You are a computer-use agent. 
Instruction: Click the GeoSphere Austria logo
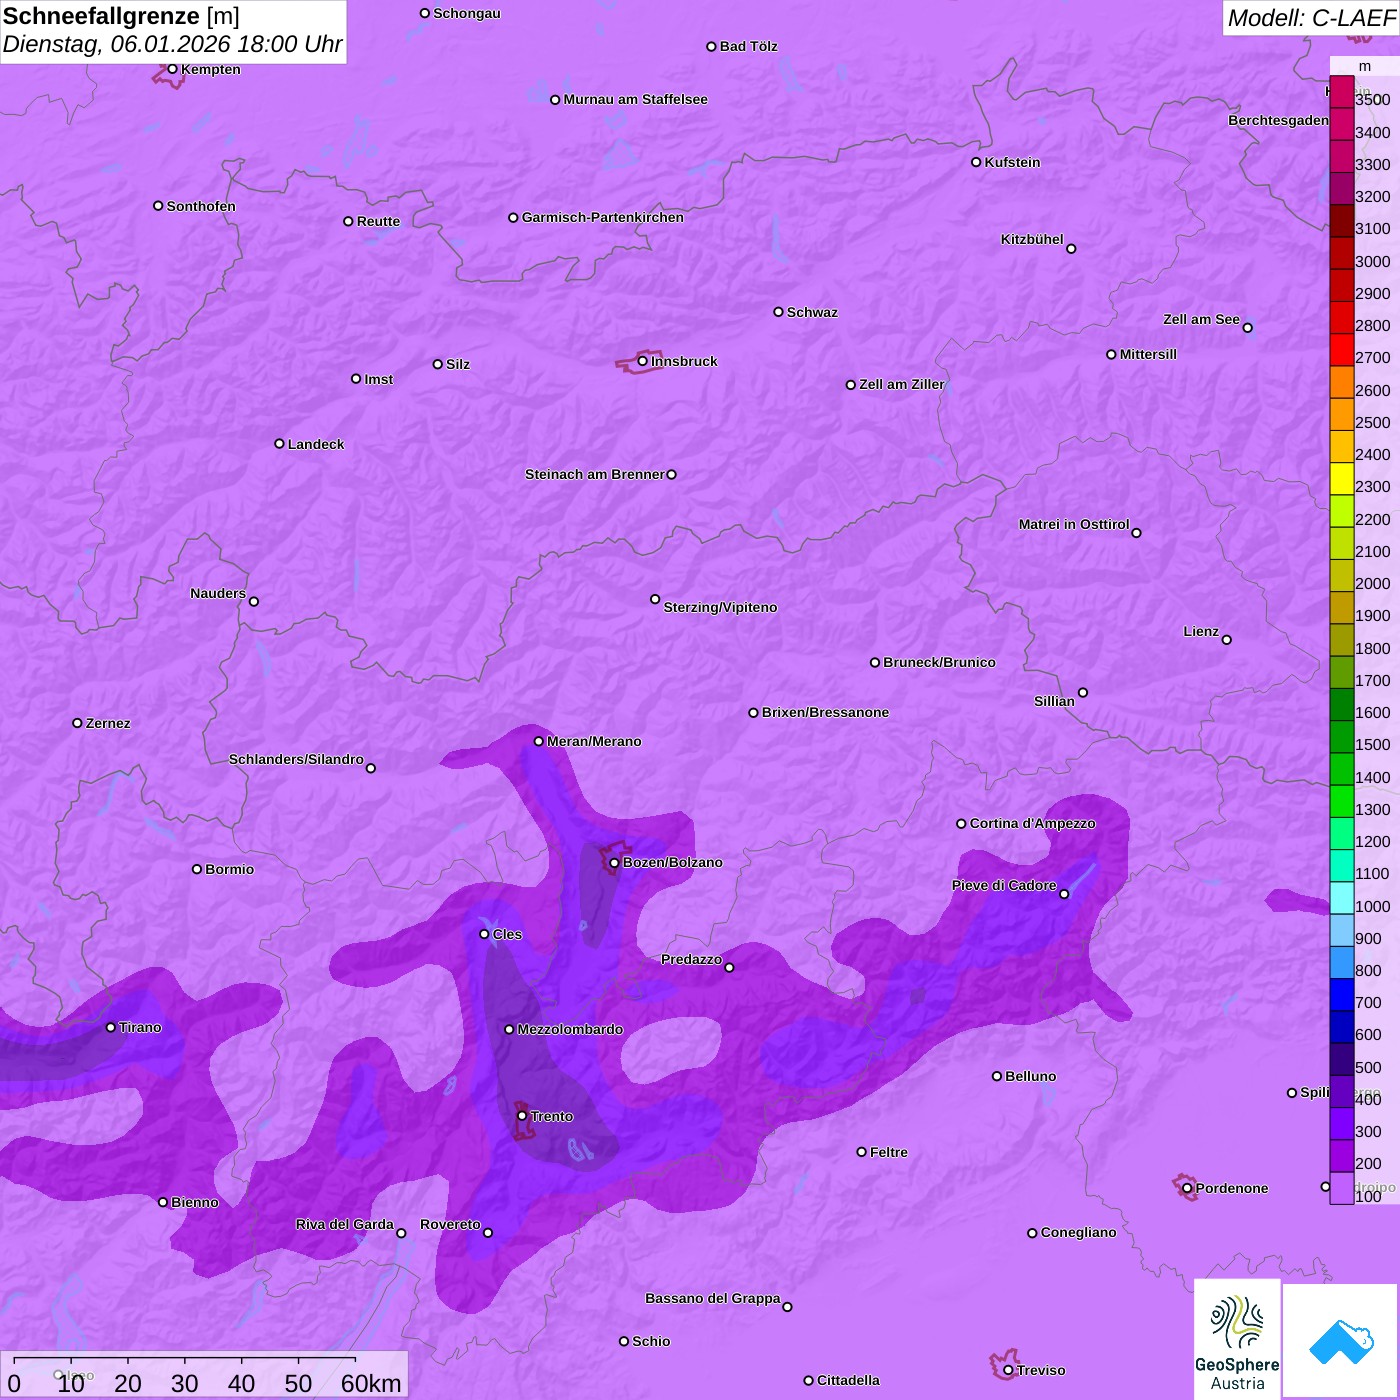1237,1339
